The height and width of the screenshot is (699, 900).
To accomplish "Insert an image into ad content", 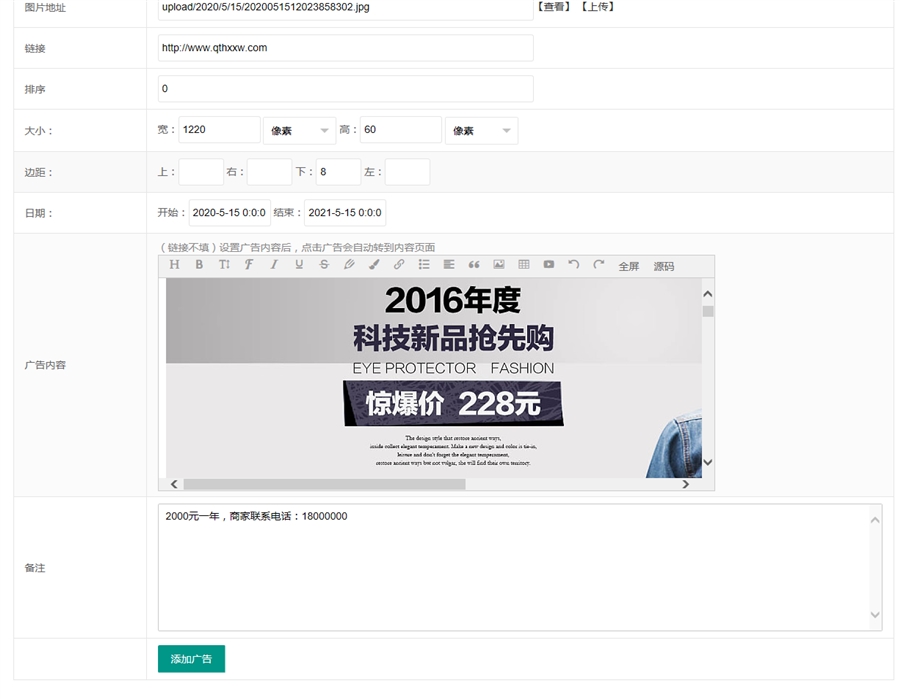I will 498,265.
